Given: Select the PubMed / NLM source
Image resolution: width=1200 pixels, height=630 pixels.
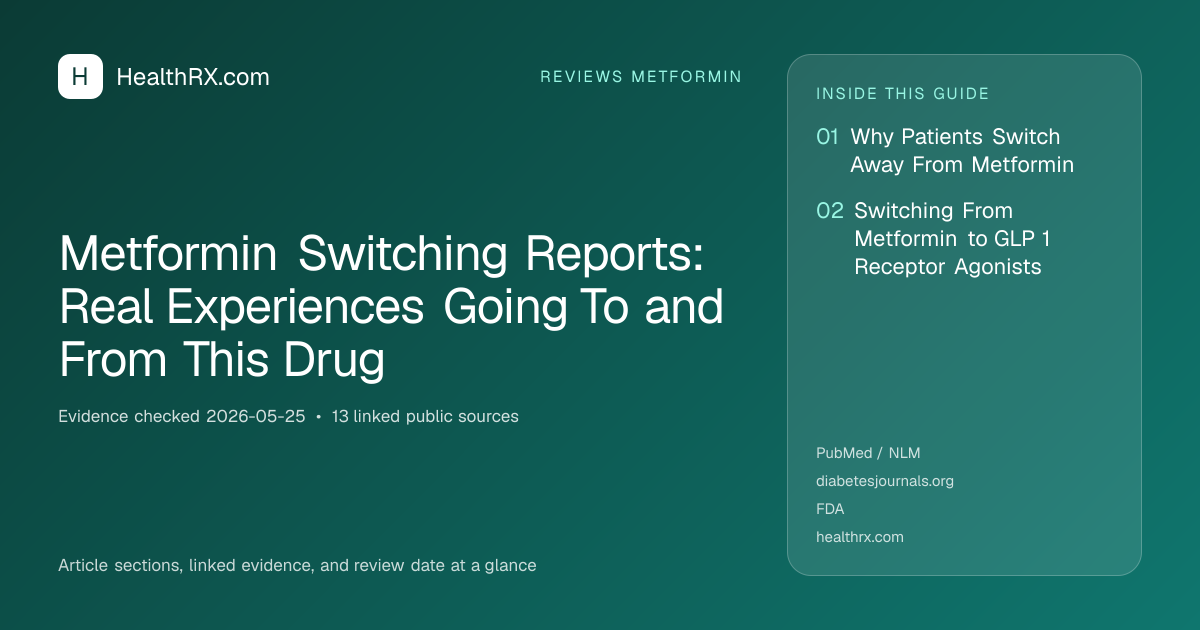Looking at the screenshot, I should pyautogui.click(x=868, y=453).
